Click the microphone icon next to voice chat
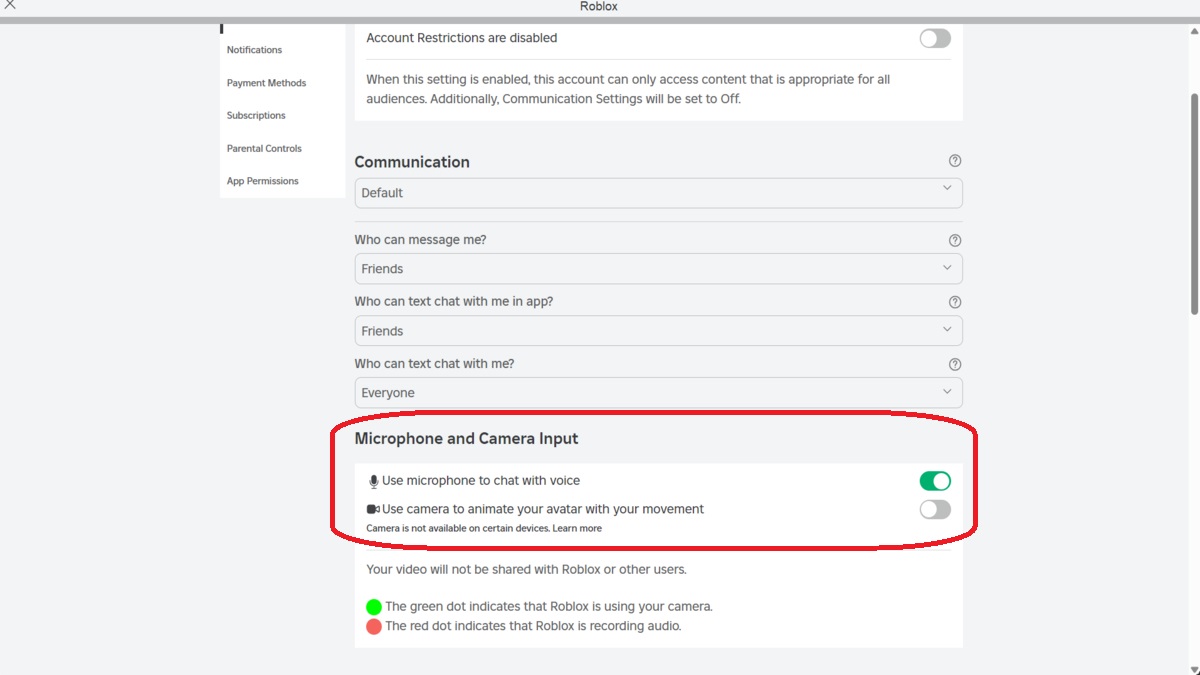 (x=374, y=482)
